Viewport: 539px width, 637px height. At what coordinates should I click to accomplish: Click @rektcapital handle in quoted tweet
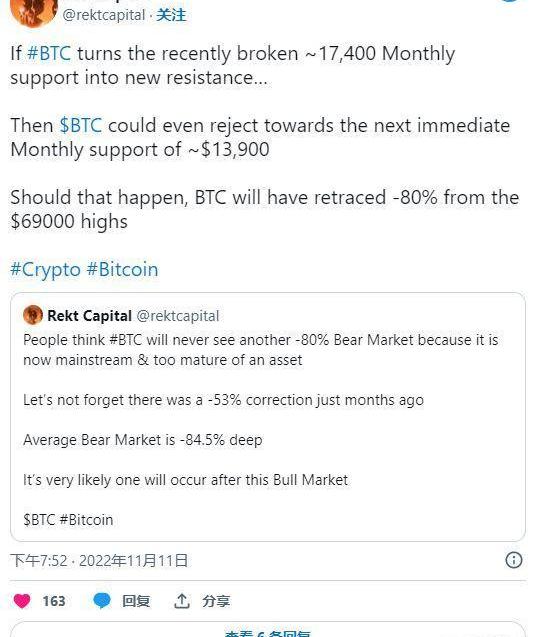[178, 316]
